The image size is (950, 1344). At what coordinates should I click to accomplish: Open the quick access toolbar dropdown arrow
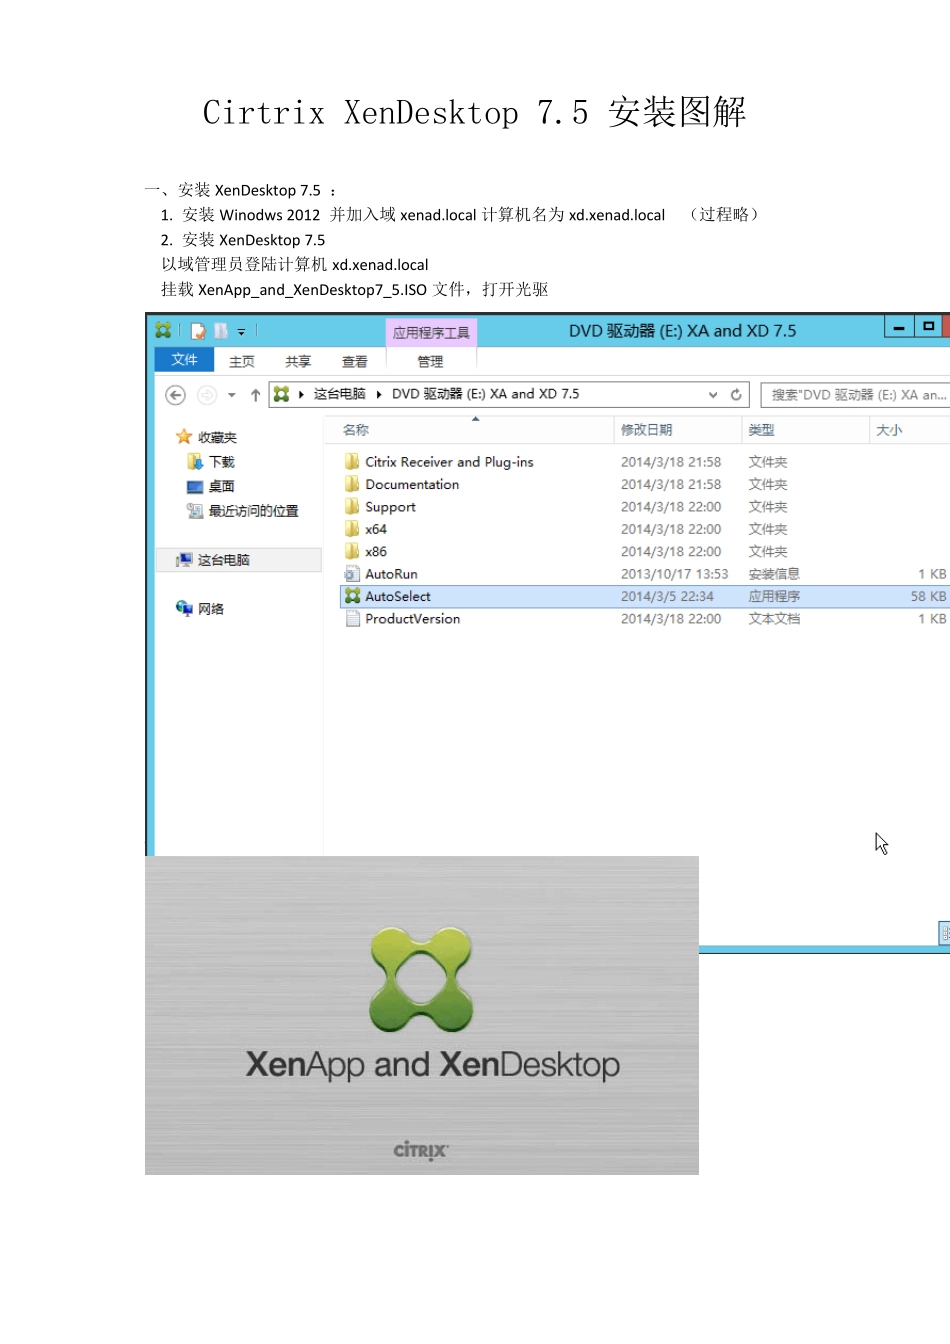pos(241,332)
